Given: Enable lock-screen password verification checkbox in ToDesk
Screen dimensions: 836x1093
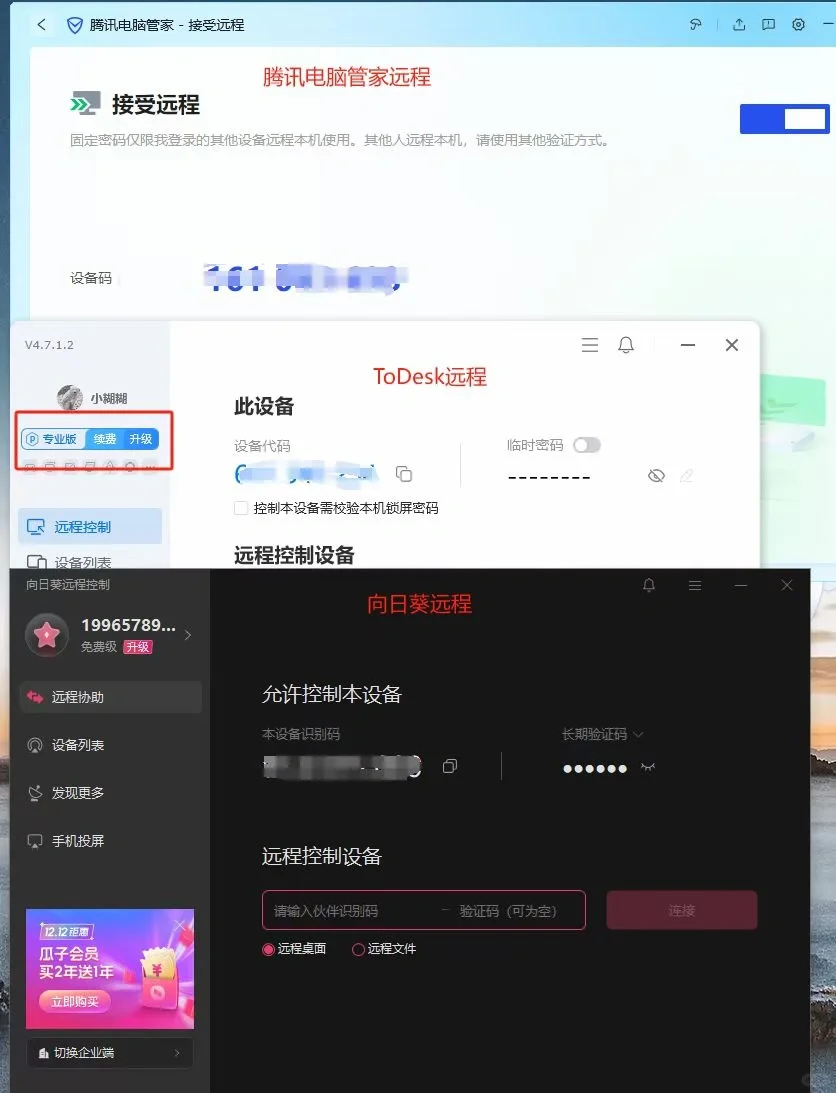Looking at the screenshot, I should (x=240, y=507).
